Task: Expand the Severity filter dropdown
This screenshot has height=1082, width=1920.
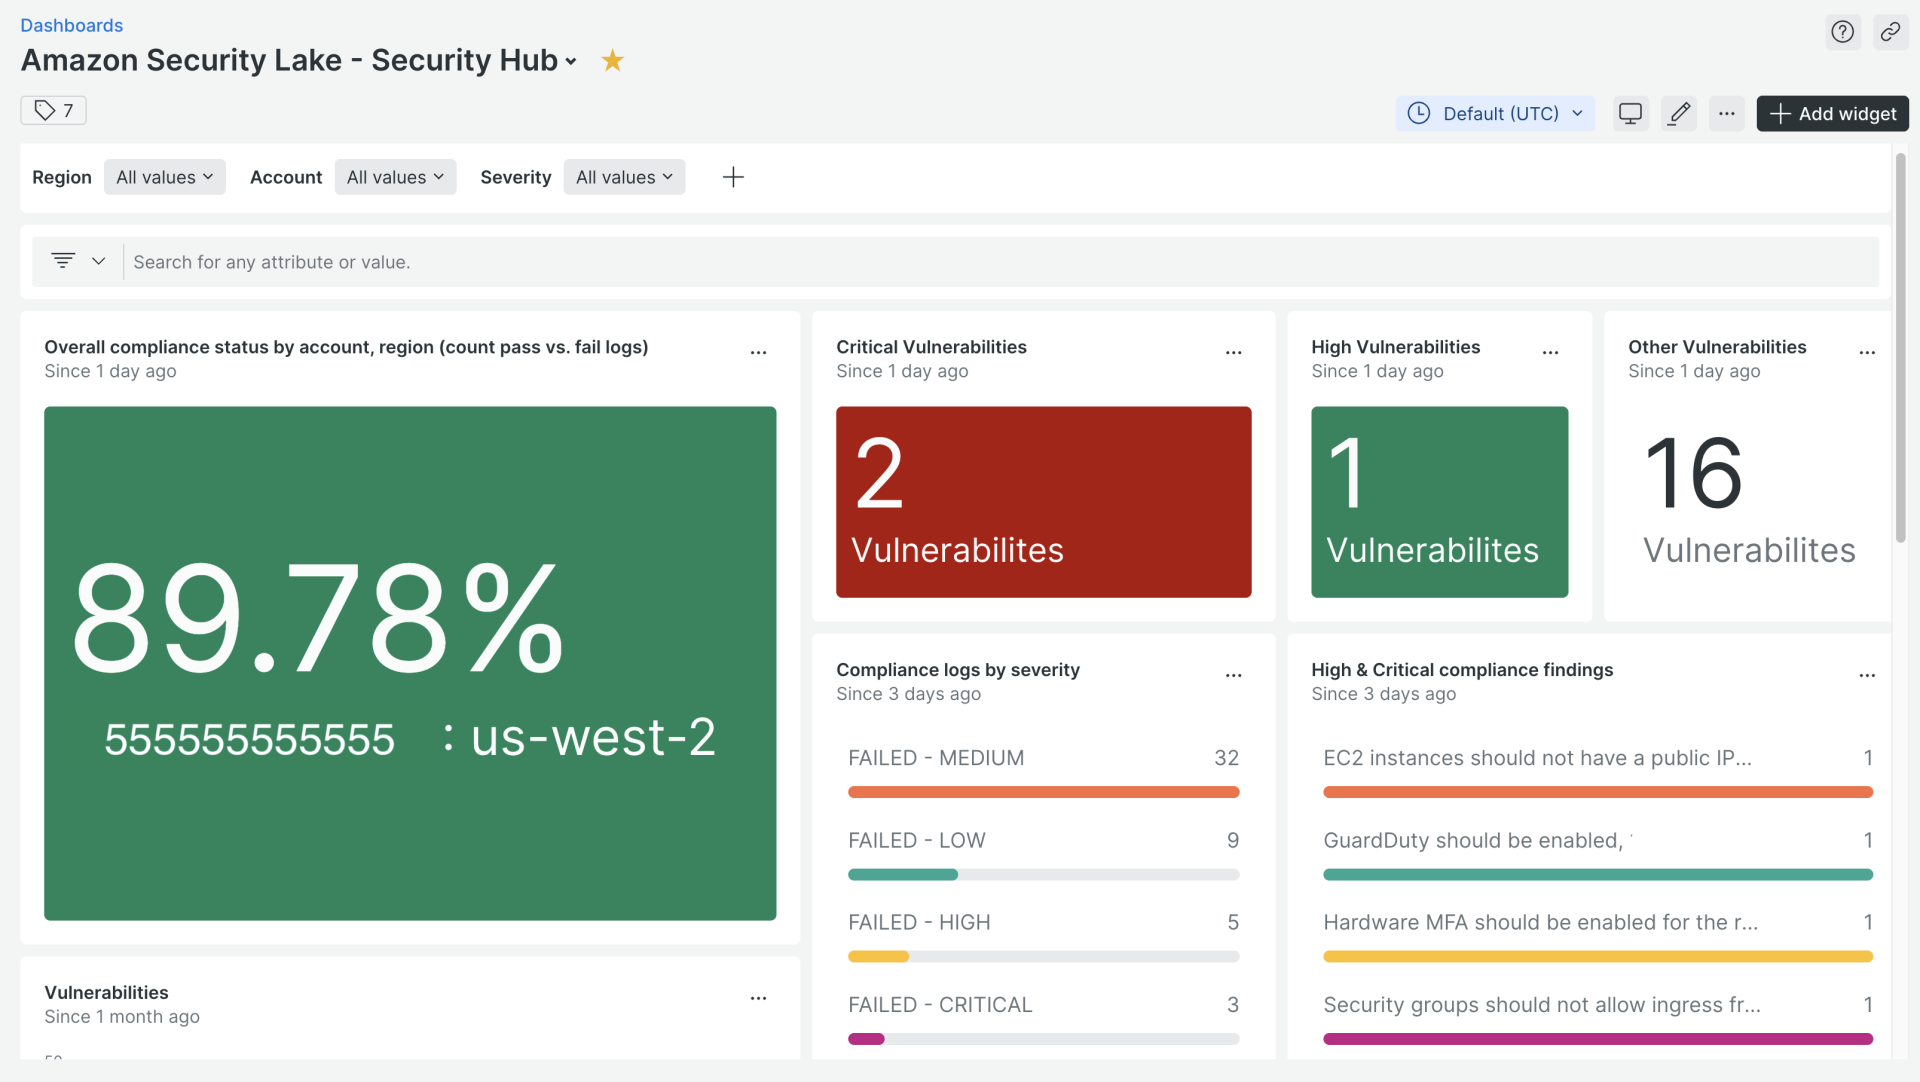Action: 622,177
